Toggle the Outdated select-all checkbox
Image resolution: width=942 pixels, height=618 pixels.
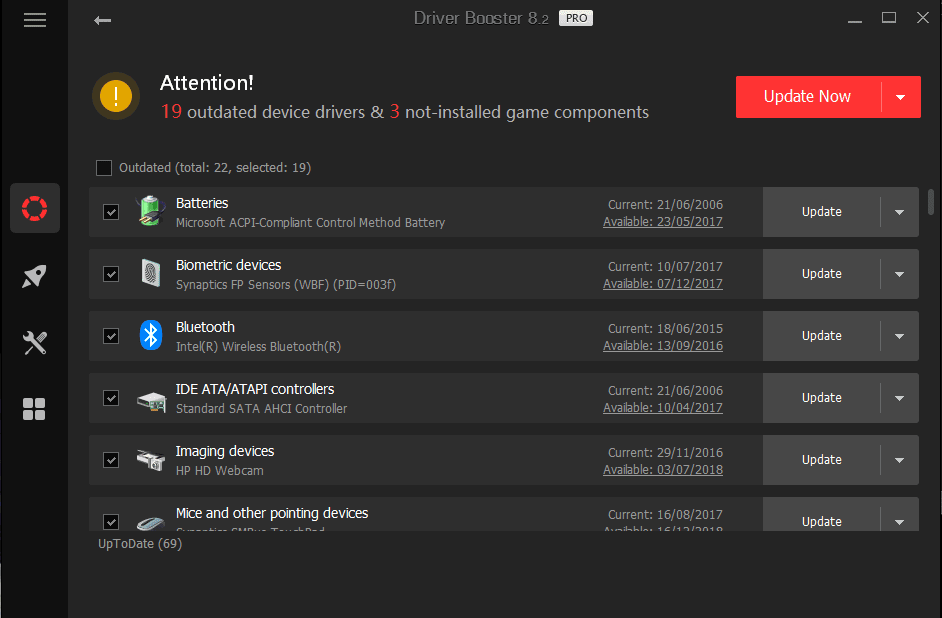tap(104, 168)
